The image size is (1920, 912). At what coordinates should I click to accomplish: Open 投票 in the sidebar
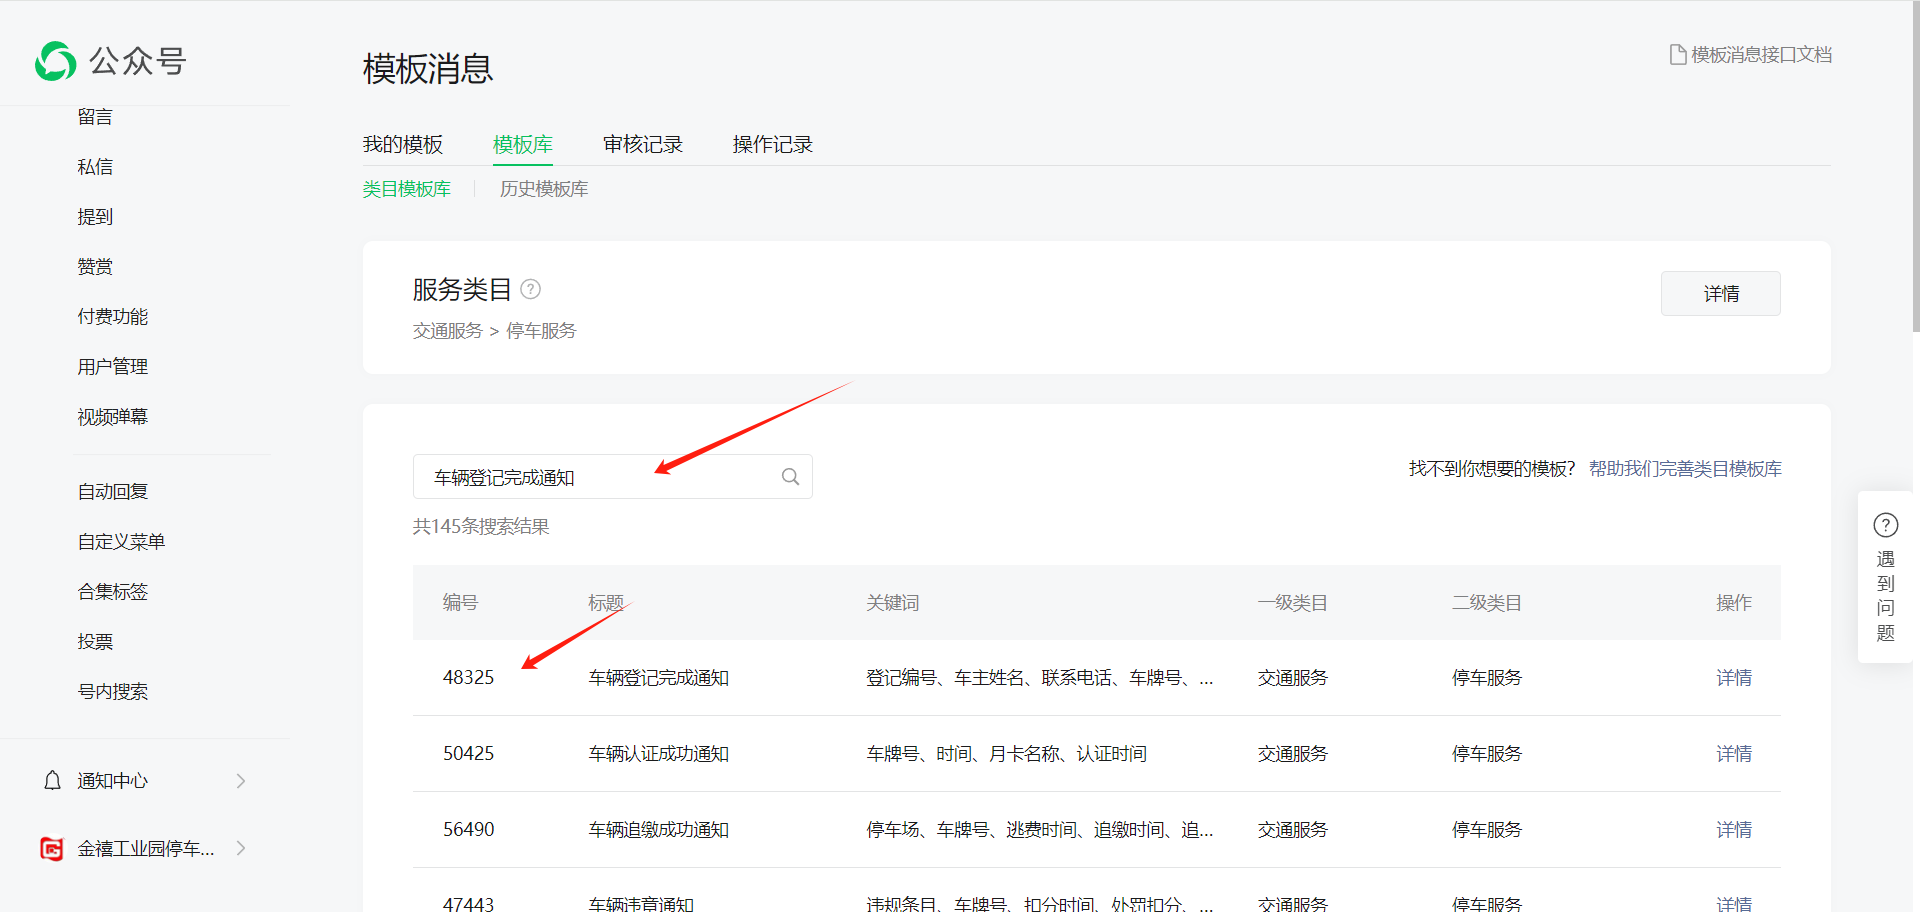point(95,642)
